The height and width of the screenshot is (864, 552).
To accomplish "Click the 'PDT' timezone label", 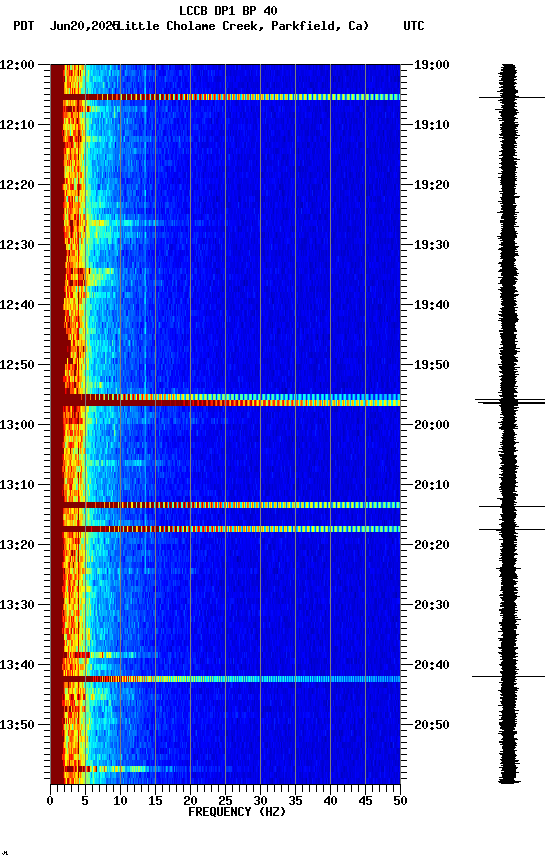I will (x=24, y=26).
